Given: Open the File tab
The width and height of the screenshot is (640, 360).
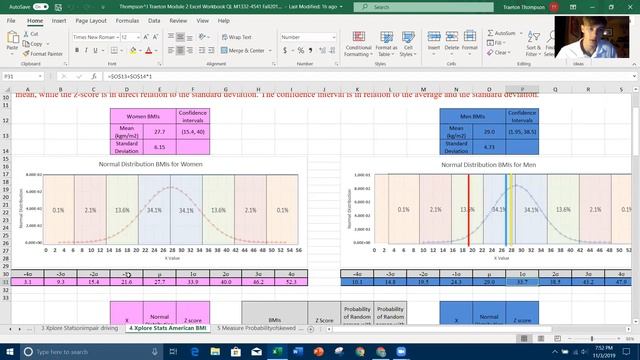Looking at the screenshot, I should click(11, 20).
